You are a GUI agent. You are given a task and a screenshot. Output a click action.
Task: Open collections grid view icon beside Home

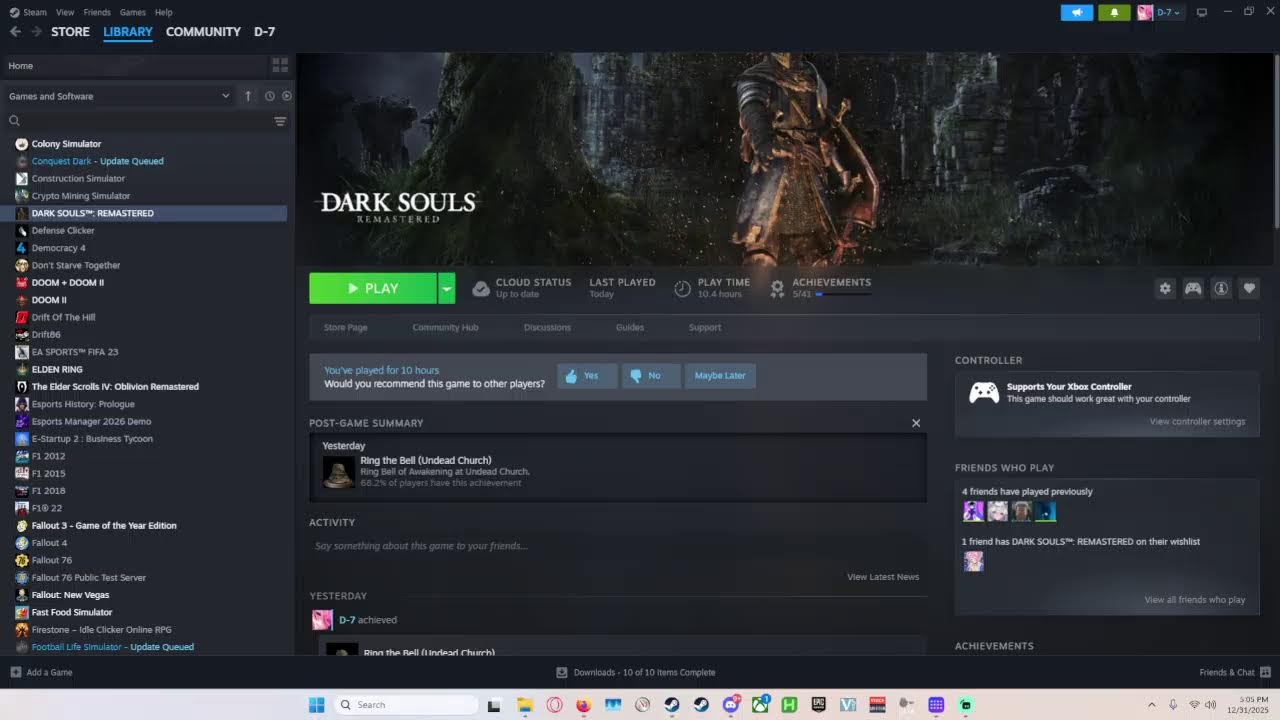[x=280, y=65]
